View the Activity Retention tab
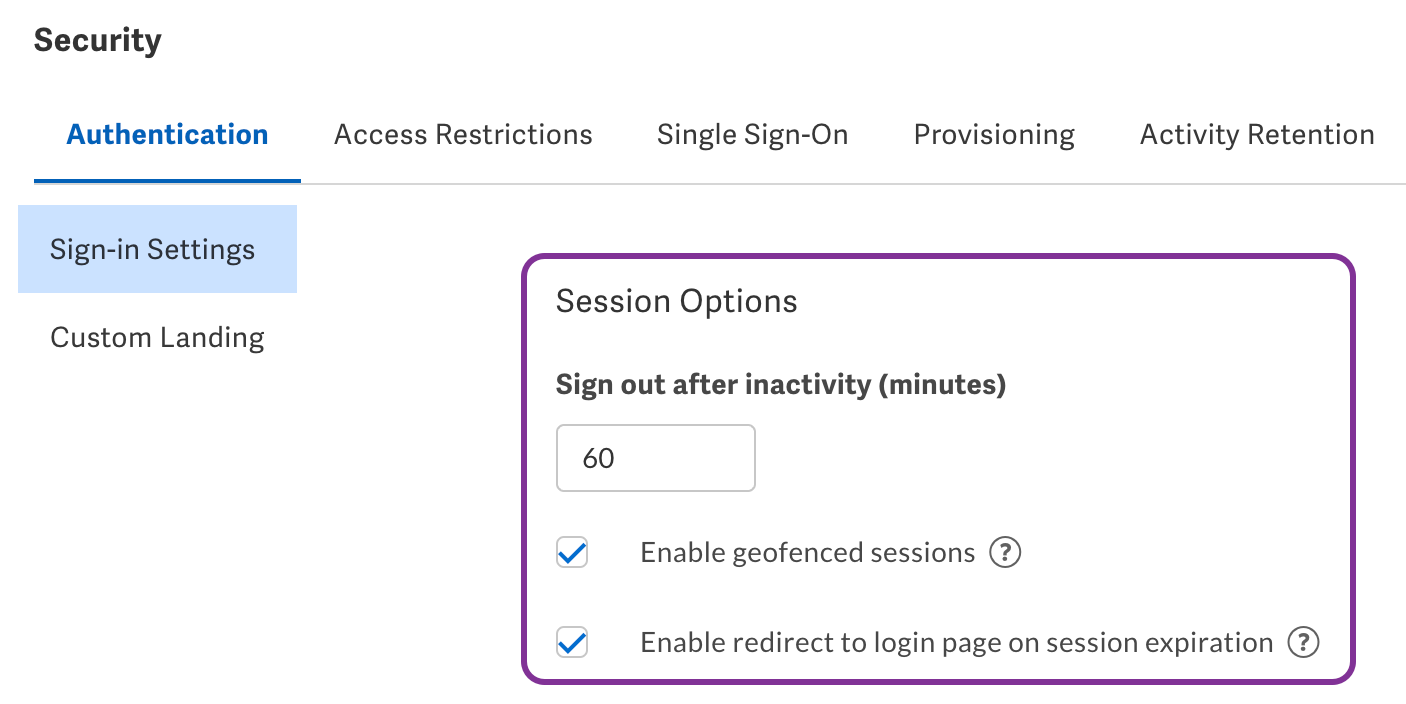Image resolution: width=1406 pixels, height=704 pixels. [x=1255, y=134]
